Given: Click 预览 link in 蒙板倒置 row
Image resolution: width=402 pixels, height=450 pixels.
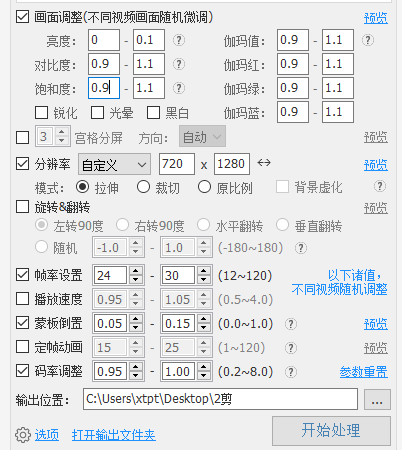Looking at the screenshot, I should point(376,324).
